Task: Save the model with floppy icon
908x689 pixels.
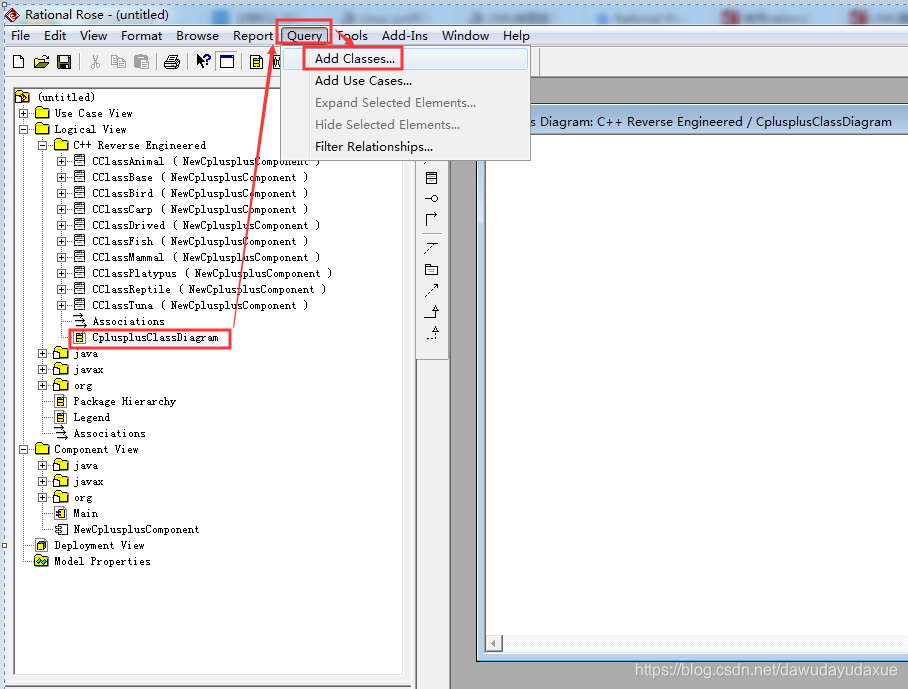Action: 64,61
